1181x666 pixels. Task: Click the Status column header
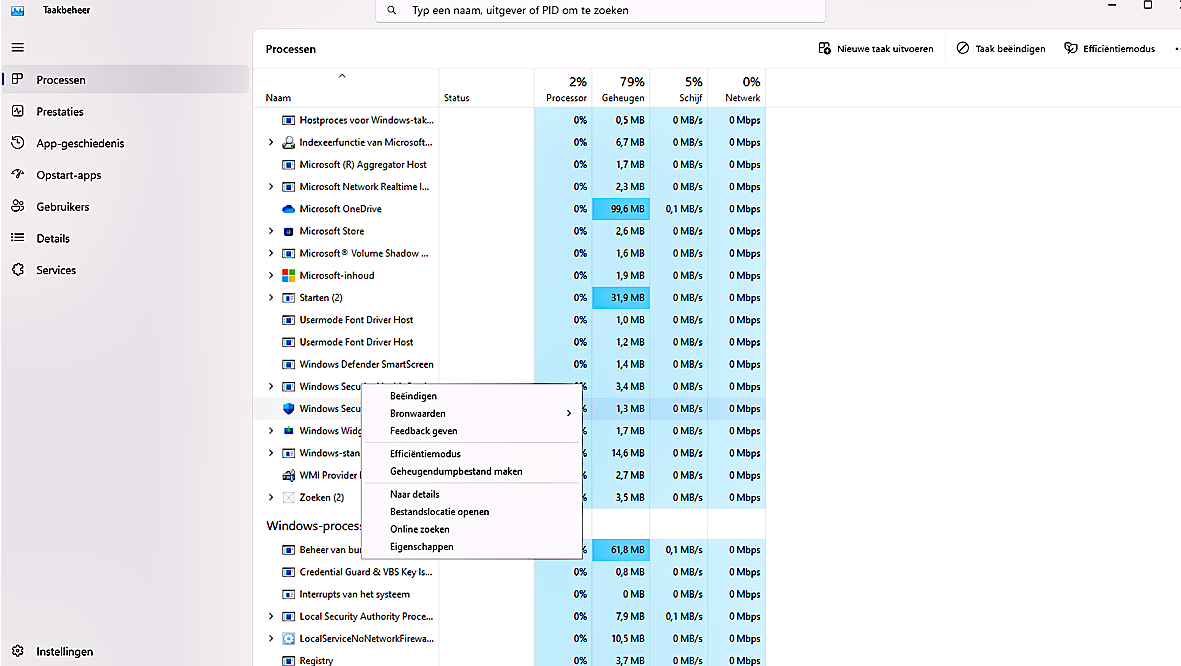point(487,88)
